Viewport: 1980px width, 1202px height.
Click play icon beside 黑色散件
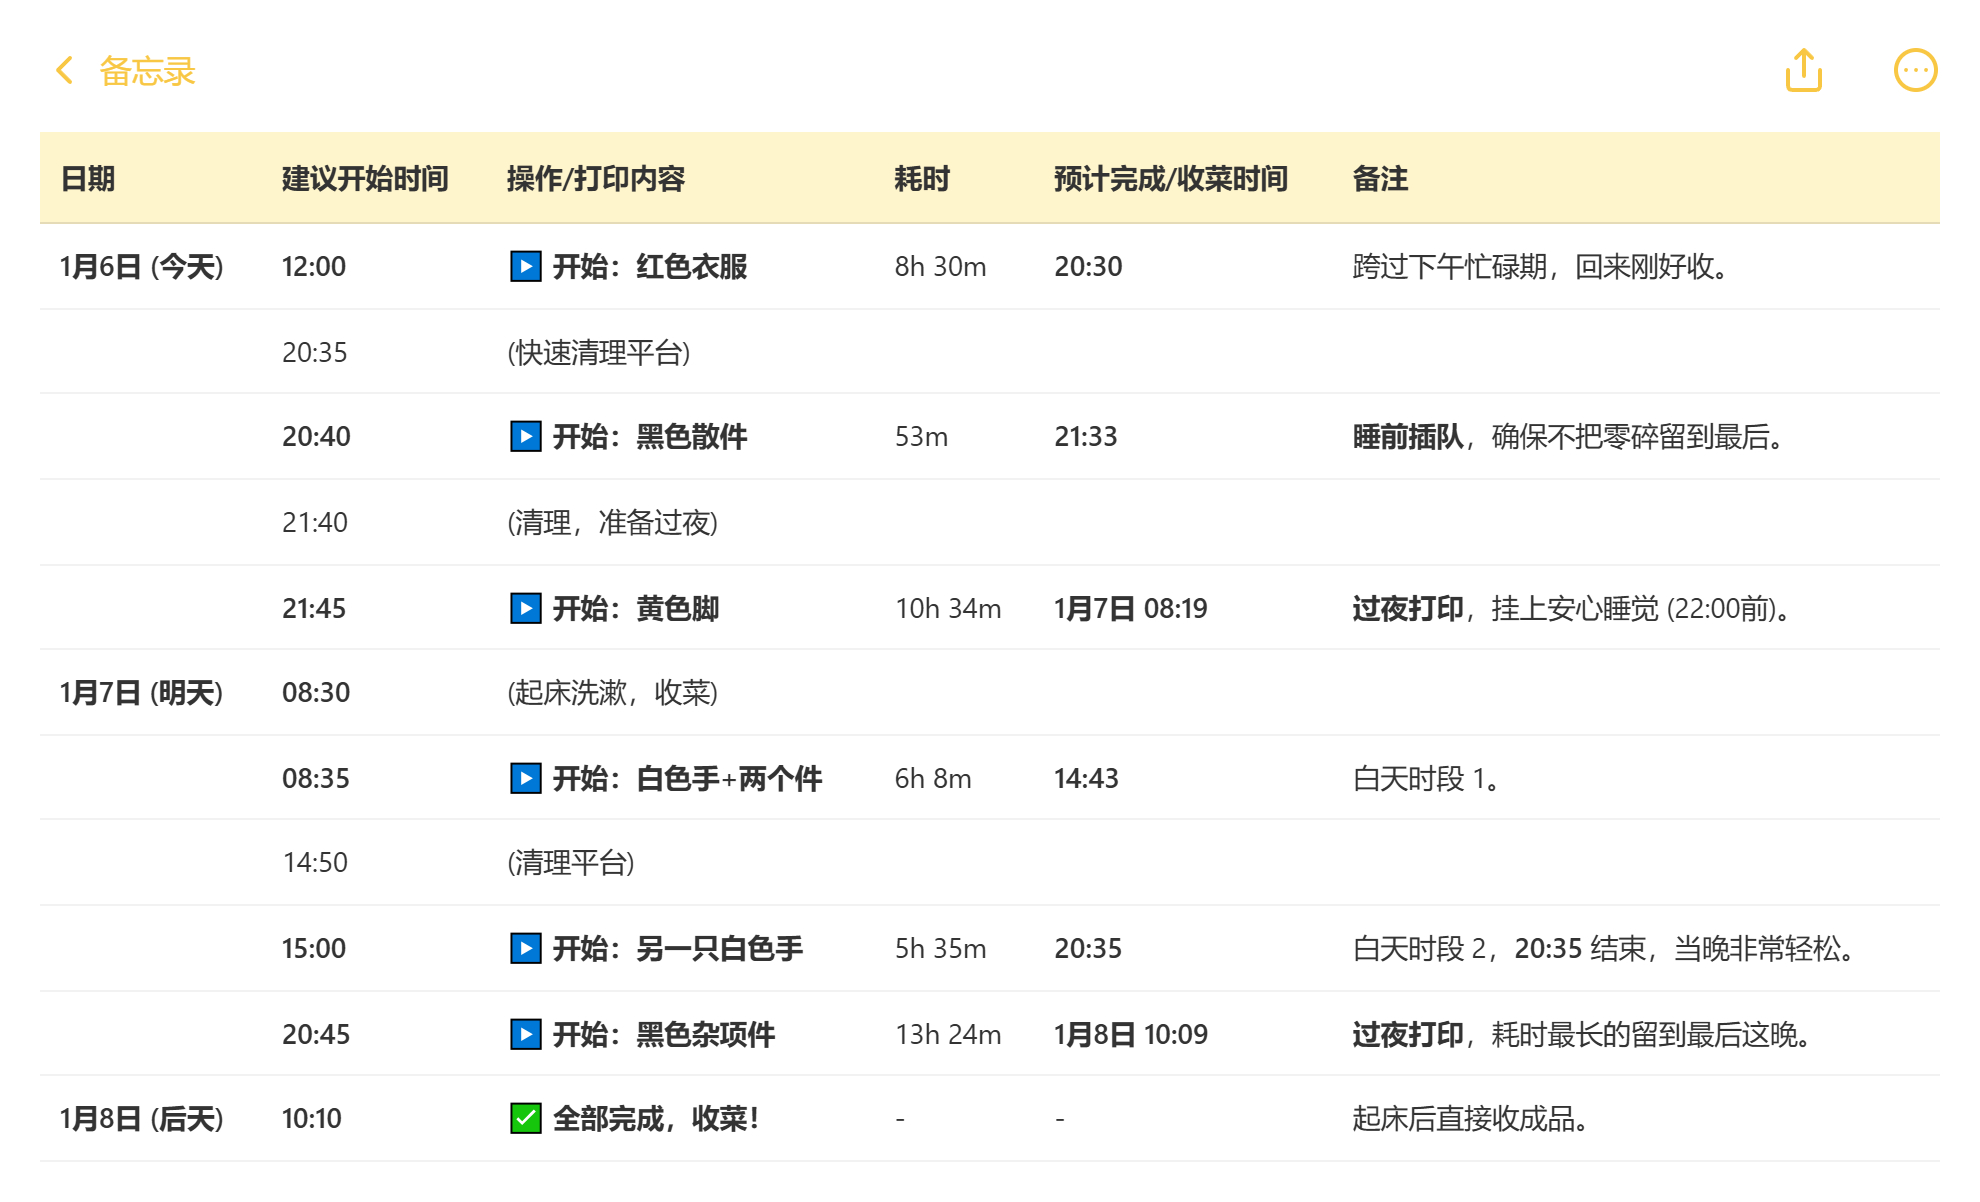[x=525, y=436]
